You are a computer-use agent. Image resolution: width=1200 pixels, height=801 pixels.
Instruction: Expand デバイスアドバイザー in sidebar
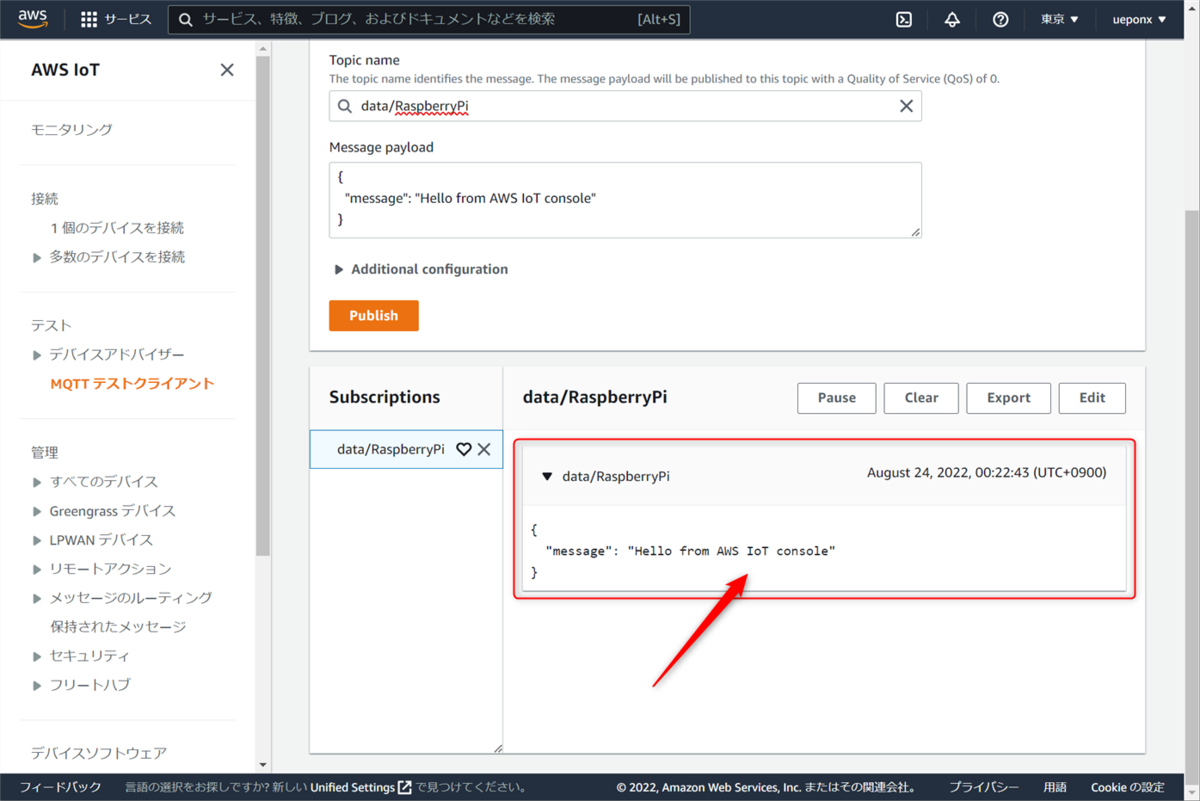pyautogui.click(x=37, y=355)
